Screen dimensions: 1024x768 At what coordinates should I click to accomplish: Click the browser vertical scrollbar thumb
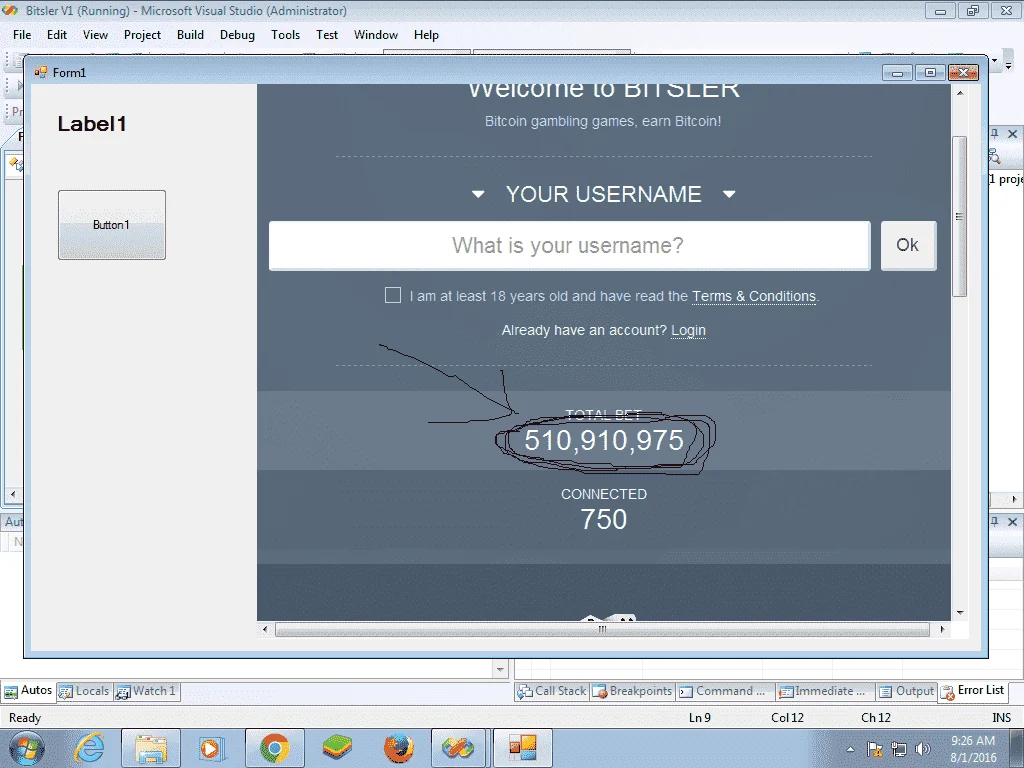(959, 216)
